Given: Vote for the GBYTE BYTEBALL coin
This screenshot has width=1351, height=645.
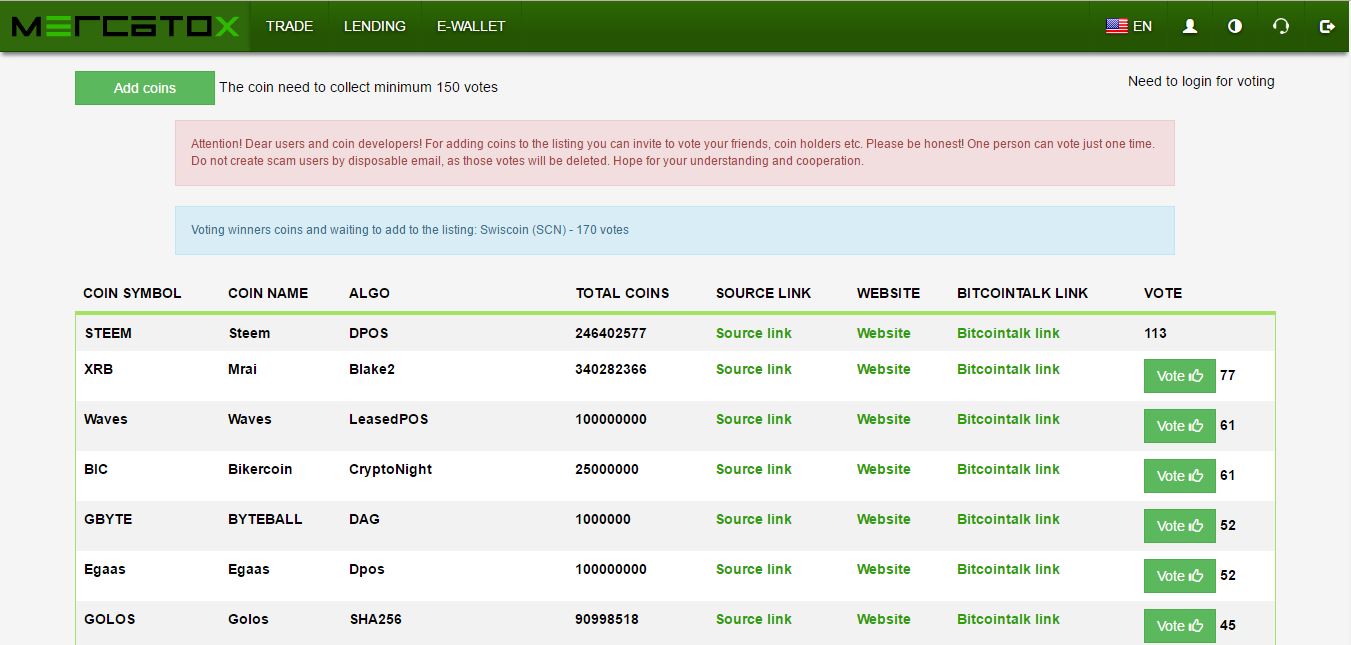Looking at the screenshot, I should (1180, 526).
